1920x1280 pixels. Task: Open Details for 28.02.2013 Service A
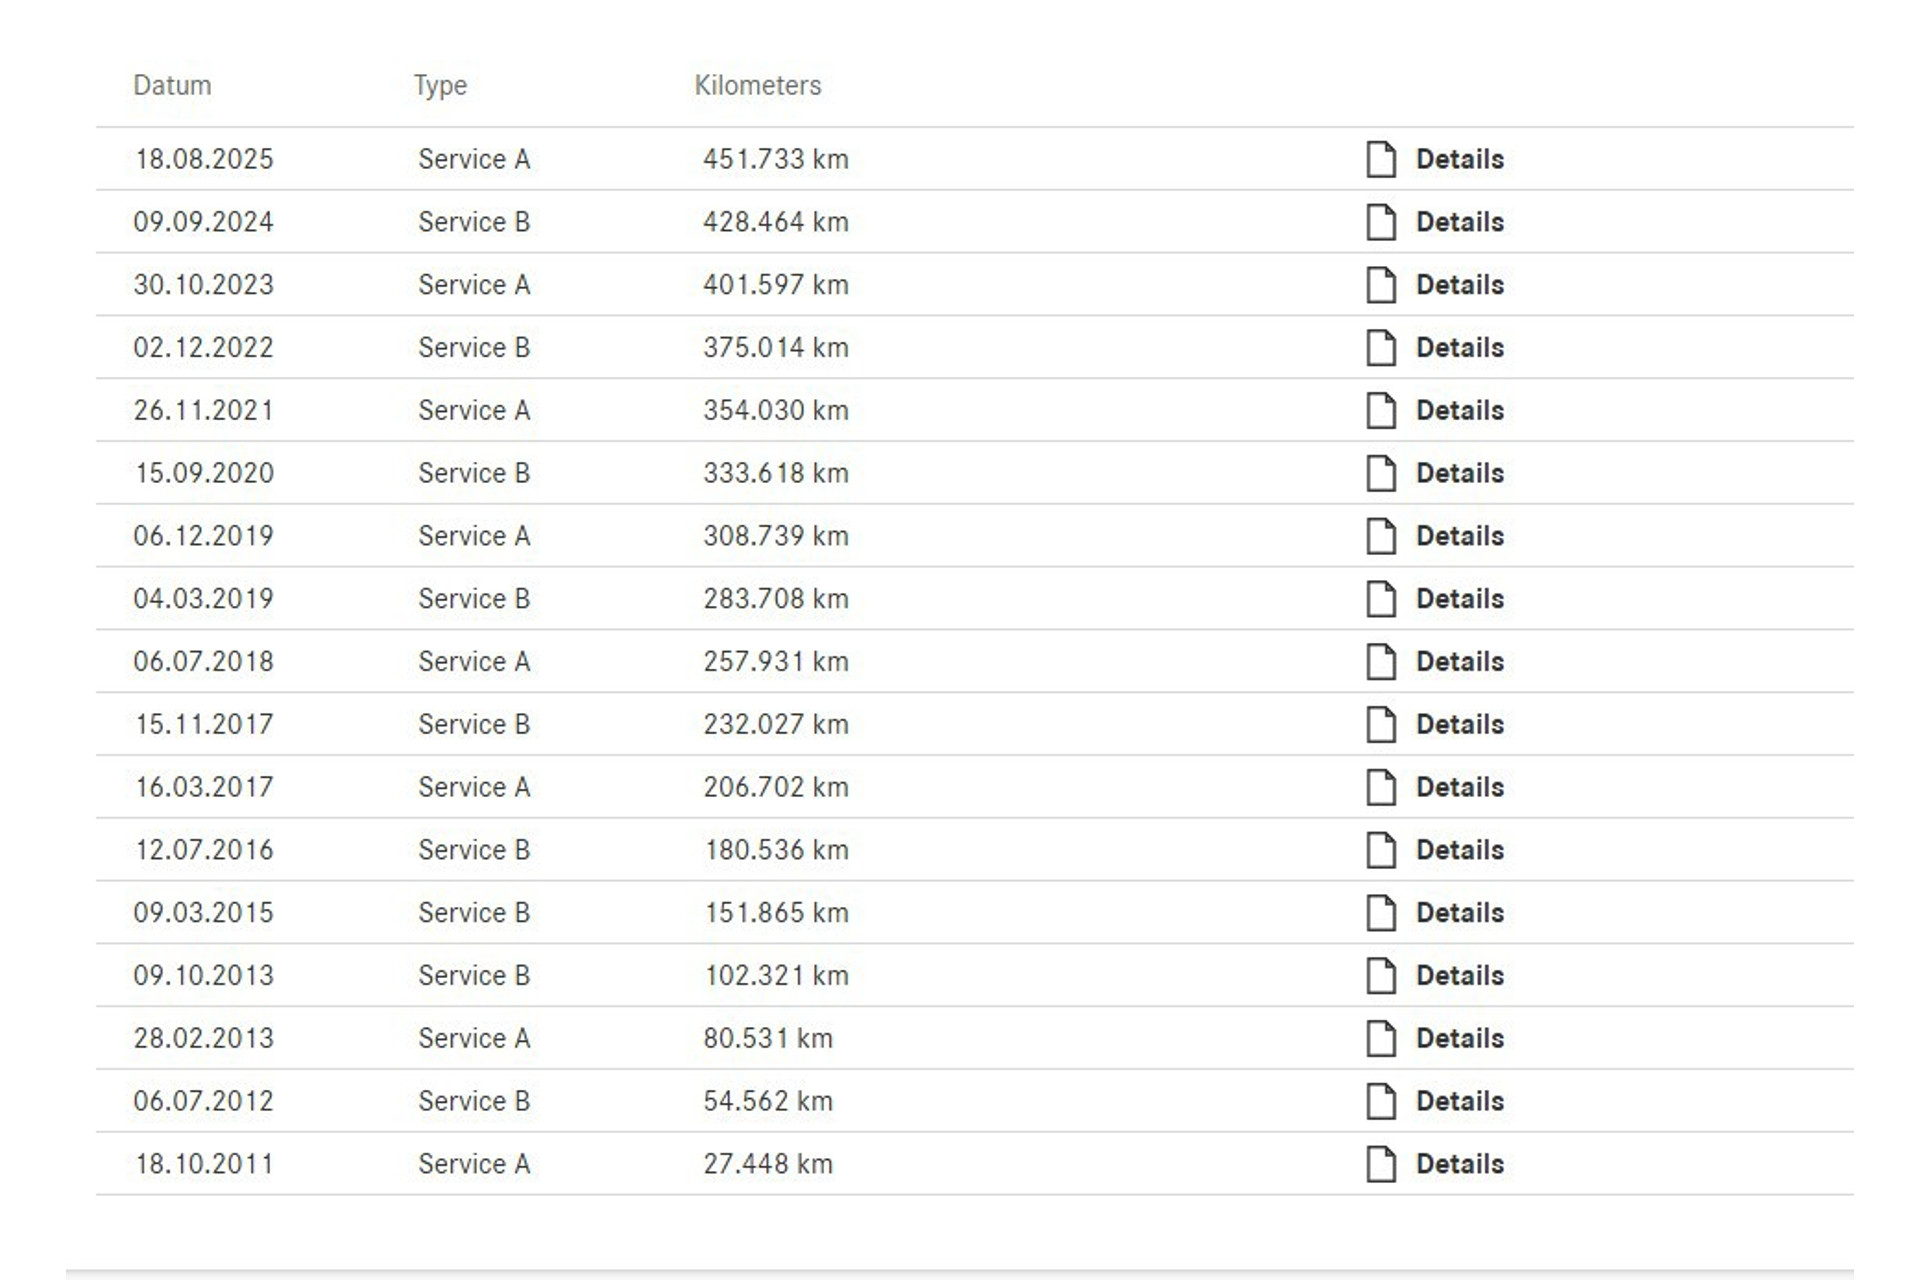[x=1459, y=1038]
